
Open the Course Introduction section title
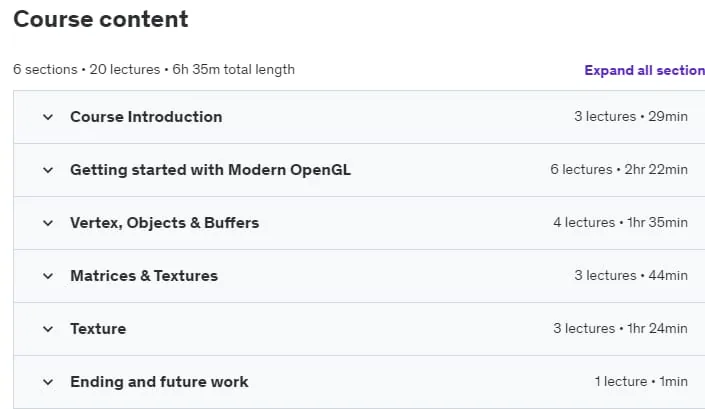[x=146, y=117]
